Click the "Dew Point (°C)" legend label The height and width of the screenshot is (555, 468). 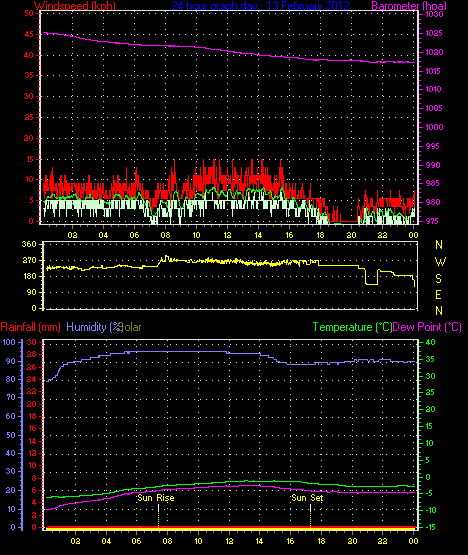427,327
